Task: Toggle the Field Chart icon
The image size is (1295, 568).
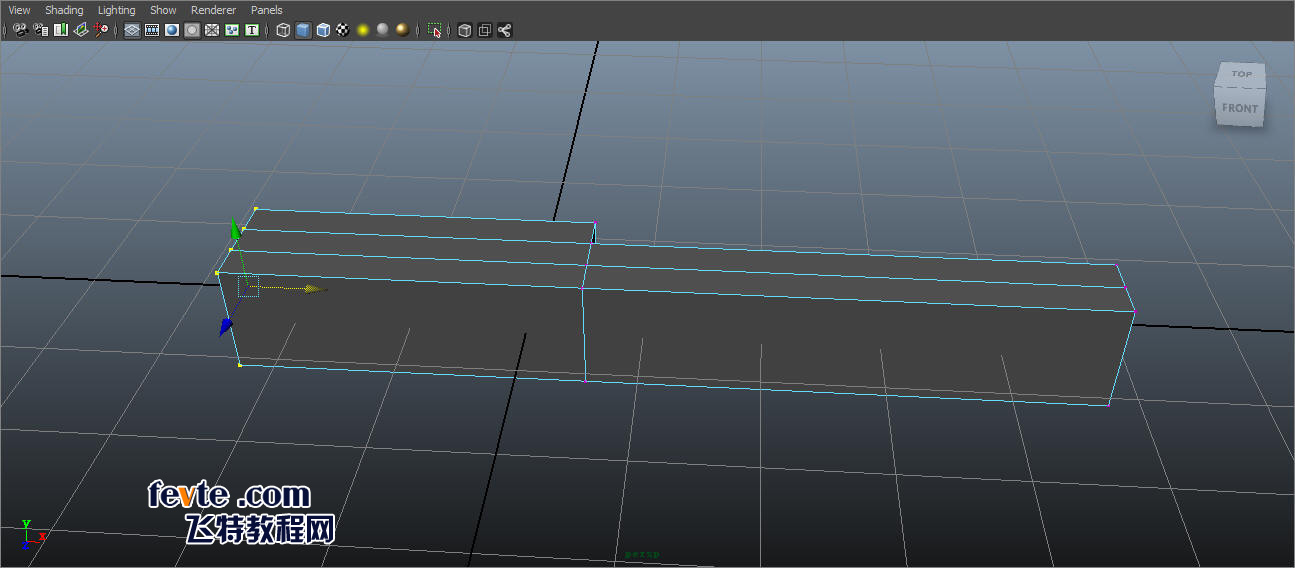Action: tap(212, 30)
